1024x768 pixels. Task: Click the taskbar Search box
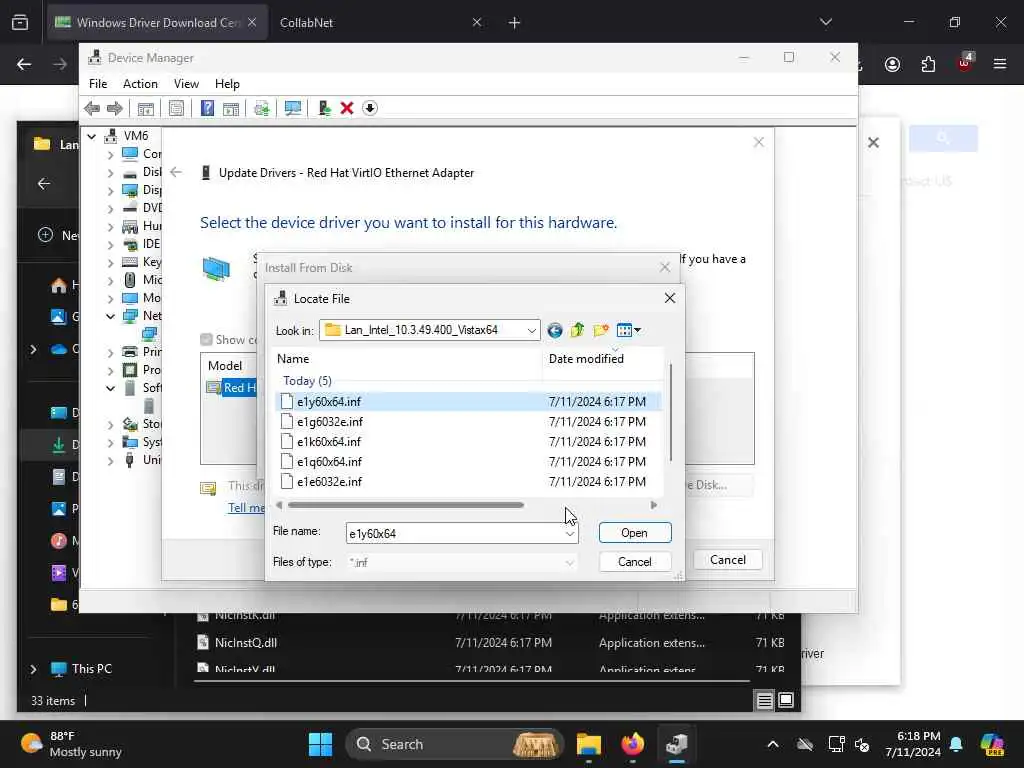tap(455, 744)
